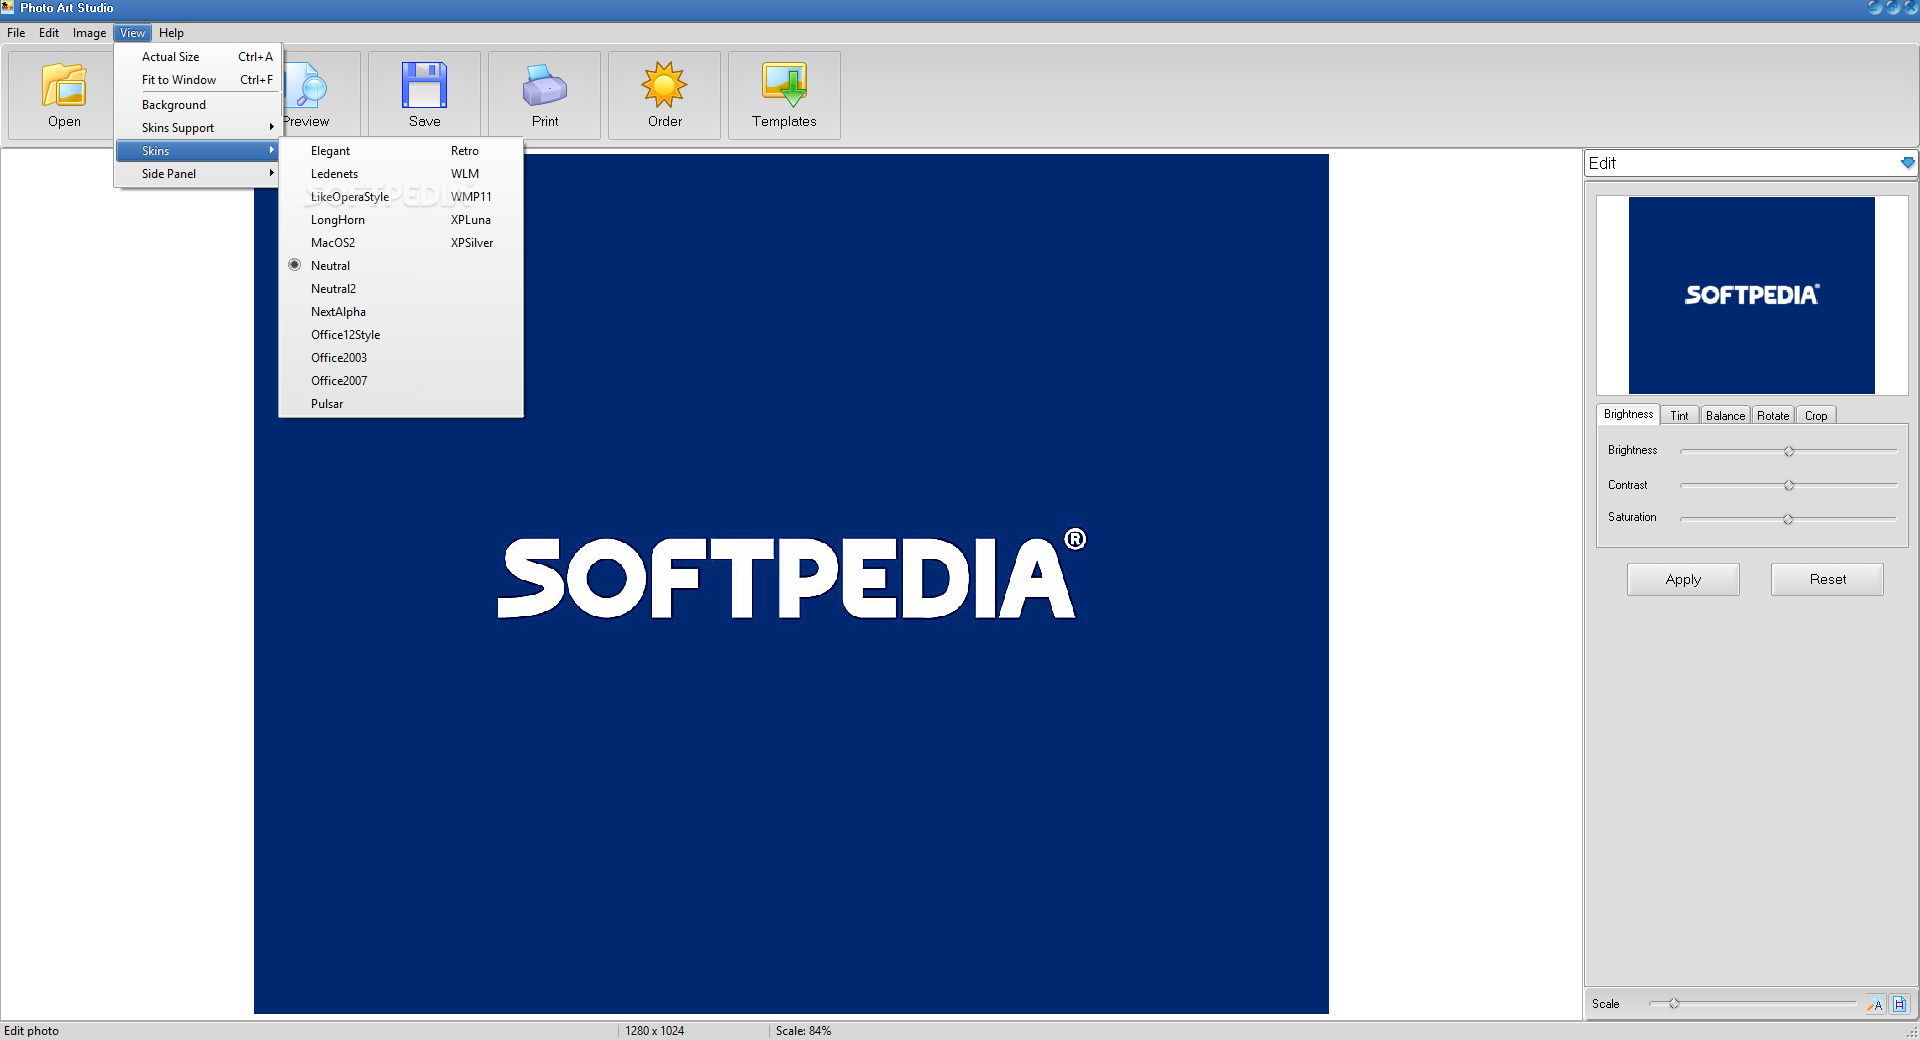Switch to the Crop tab
Screen dimensions: 1920x1040
pyautogui.click(x=1816, y=415)
